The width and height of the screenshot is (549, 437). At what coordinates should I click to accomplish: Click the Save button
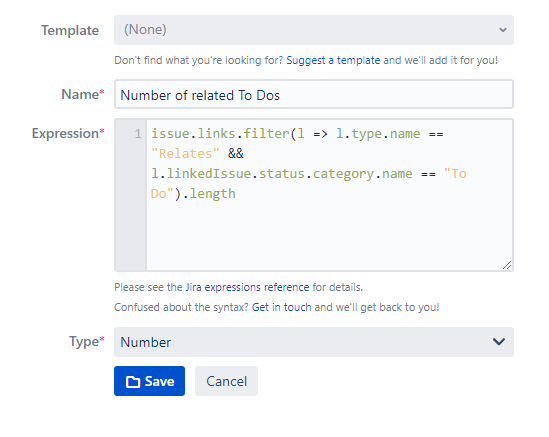click(x=150, y=381)
